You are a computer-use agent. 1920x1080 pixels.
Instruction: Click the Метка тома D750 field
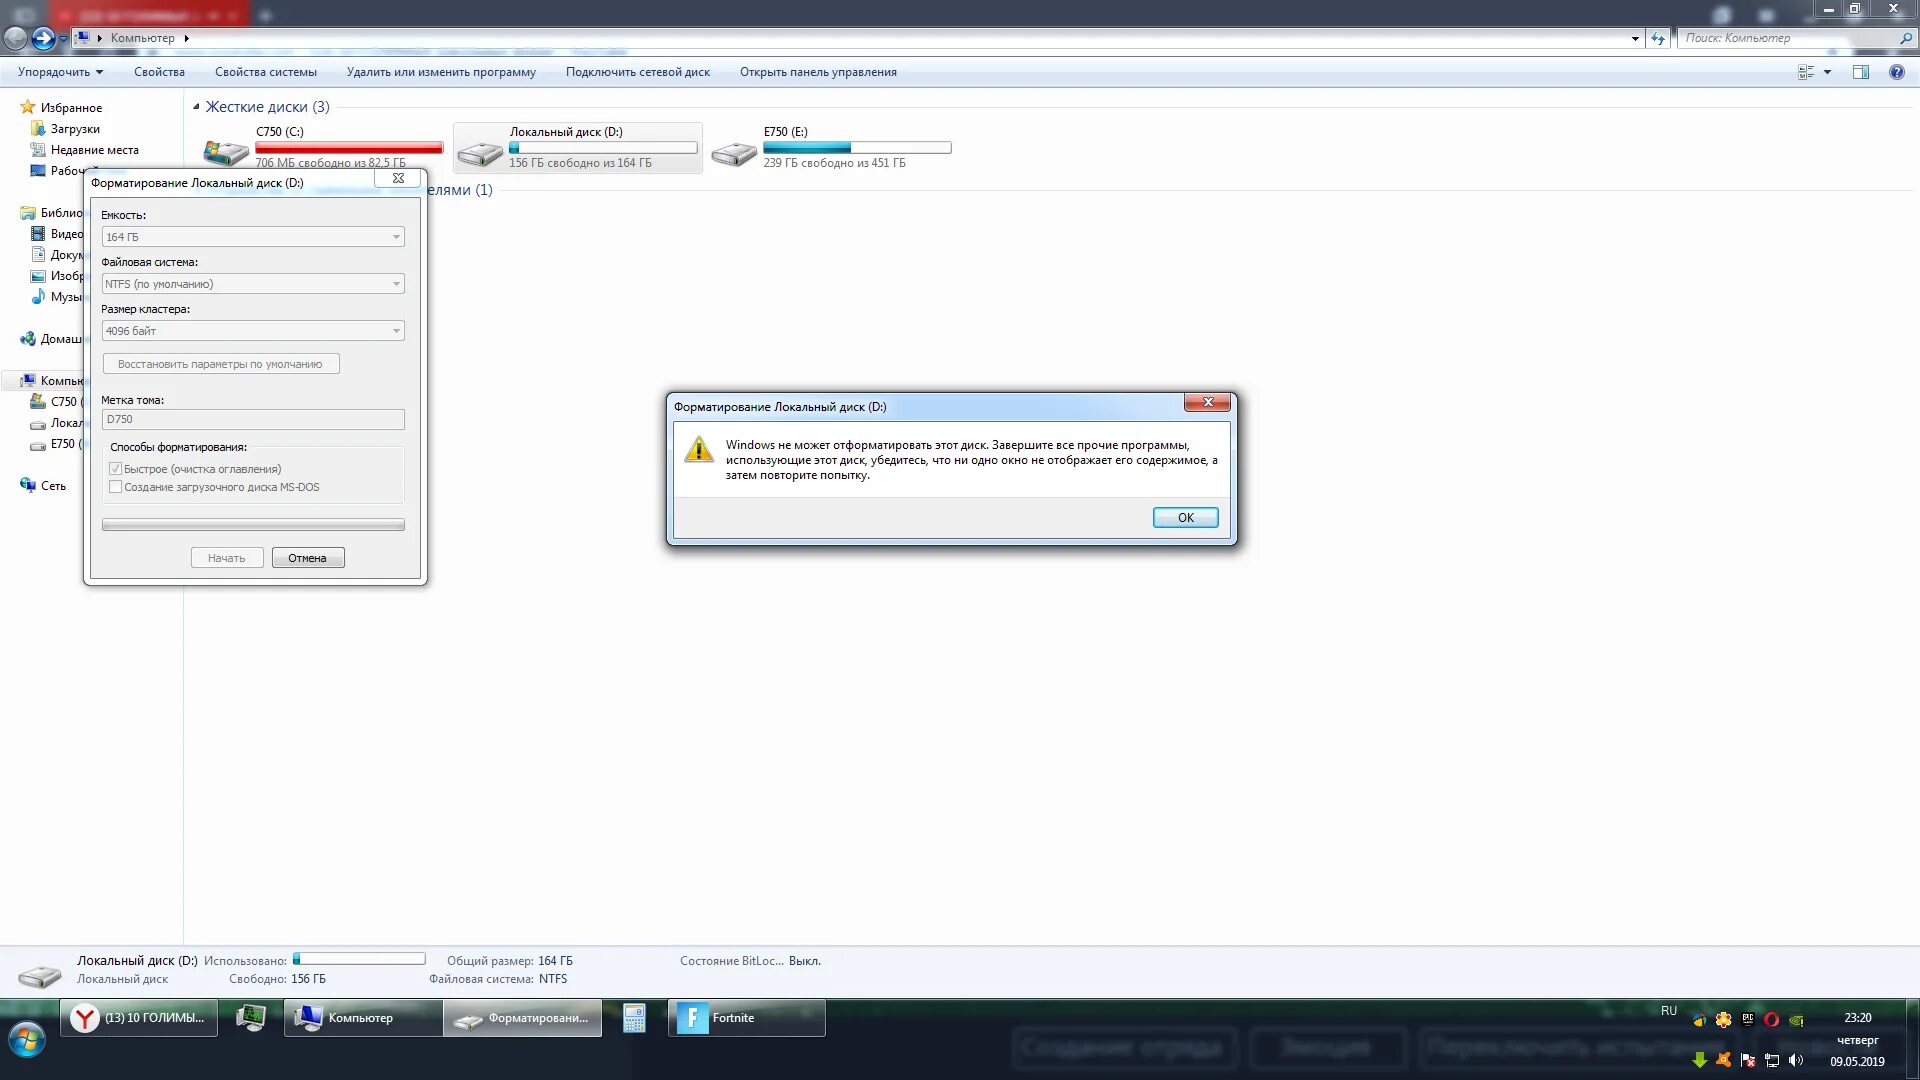(252, 419)
